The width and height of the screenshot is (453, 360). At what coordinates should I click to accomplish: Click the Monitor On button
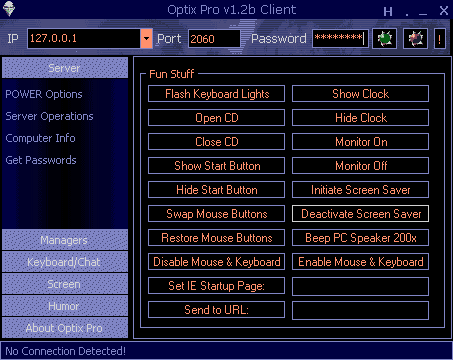click(x=361, y=142)
